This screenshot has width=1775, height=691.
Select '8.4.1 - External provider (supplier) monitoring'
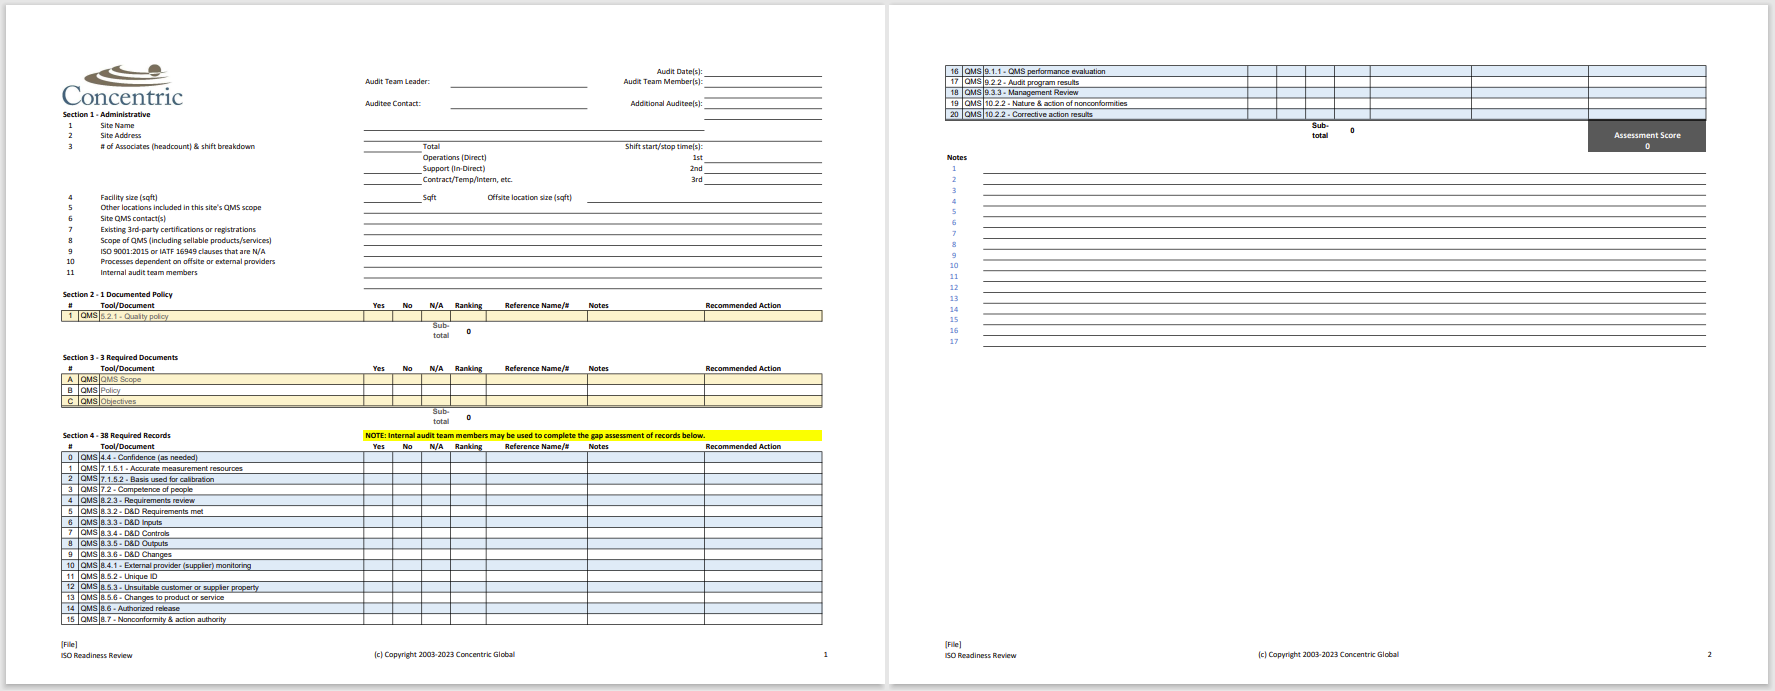(x=442, y=566)
